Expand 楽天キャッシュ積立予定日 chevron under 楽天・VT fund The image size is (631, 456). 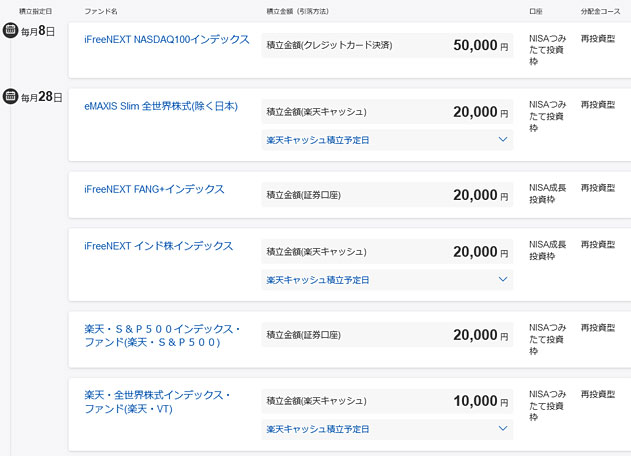(503, 428)
